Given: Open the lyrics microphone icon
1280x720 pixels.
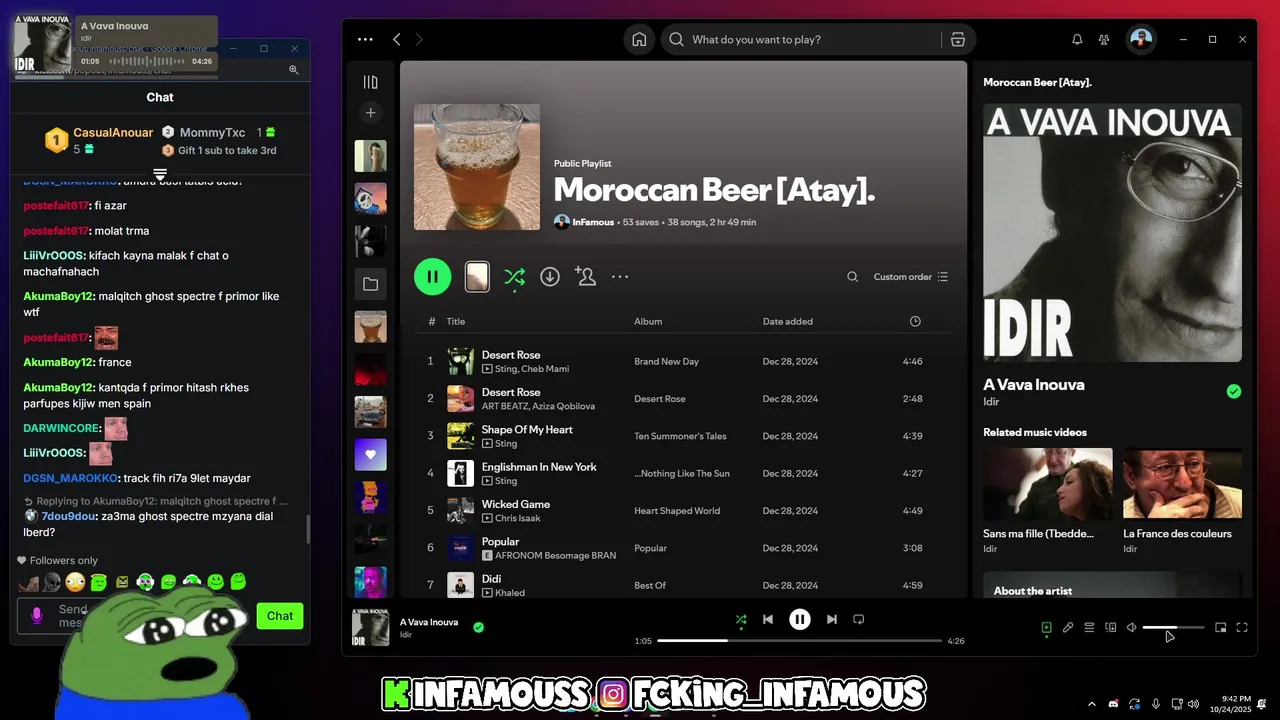Looking at the screenshot, I should coord(1068,628).
